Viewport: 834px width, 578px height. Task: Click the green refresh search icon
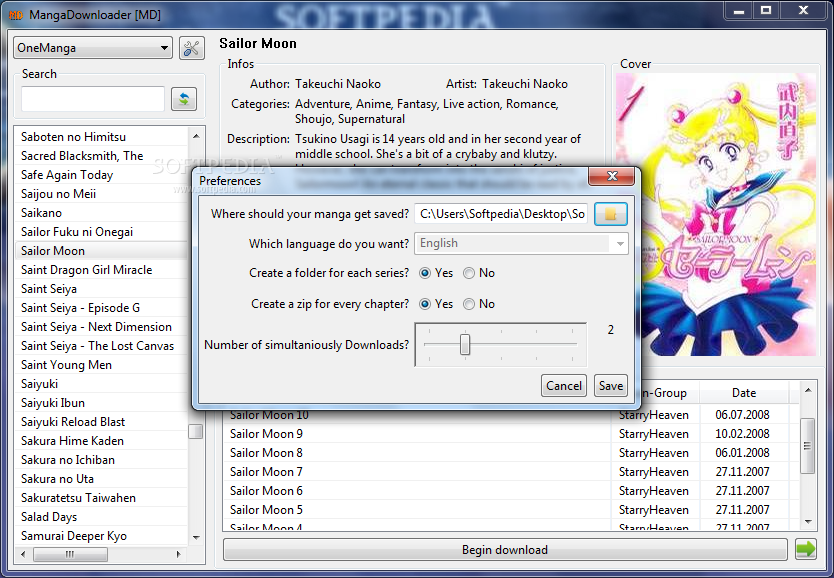184,99
